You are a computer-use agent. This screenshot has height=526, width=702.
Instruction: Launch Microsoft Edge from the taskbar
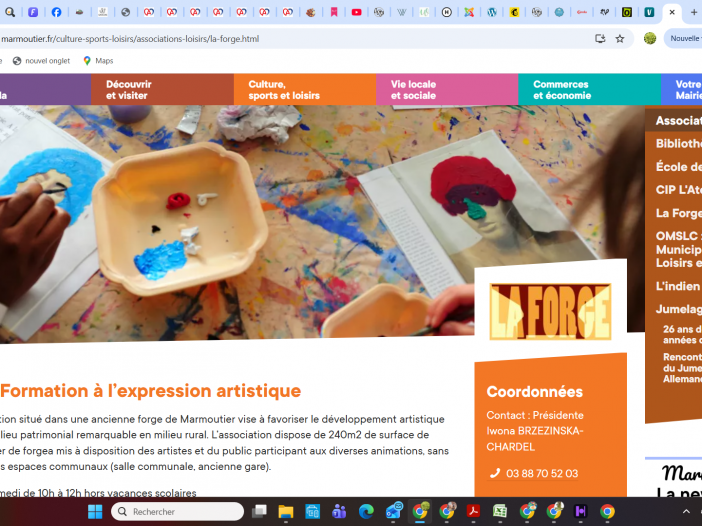pos(366,511)
